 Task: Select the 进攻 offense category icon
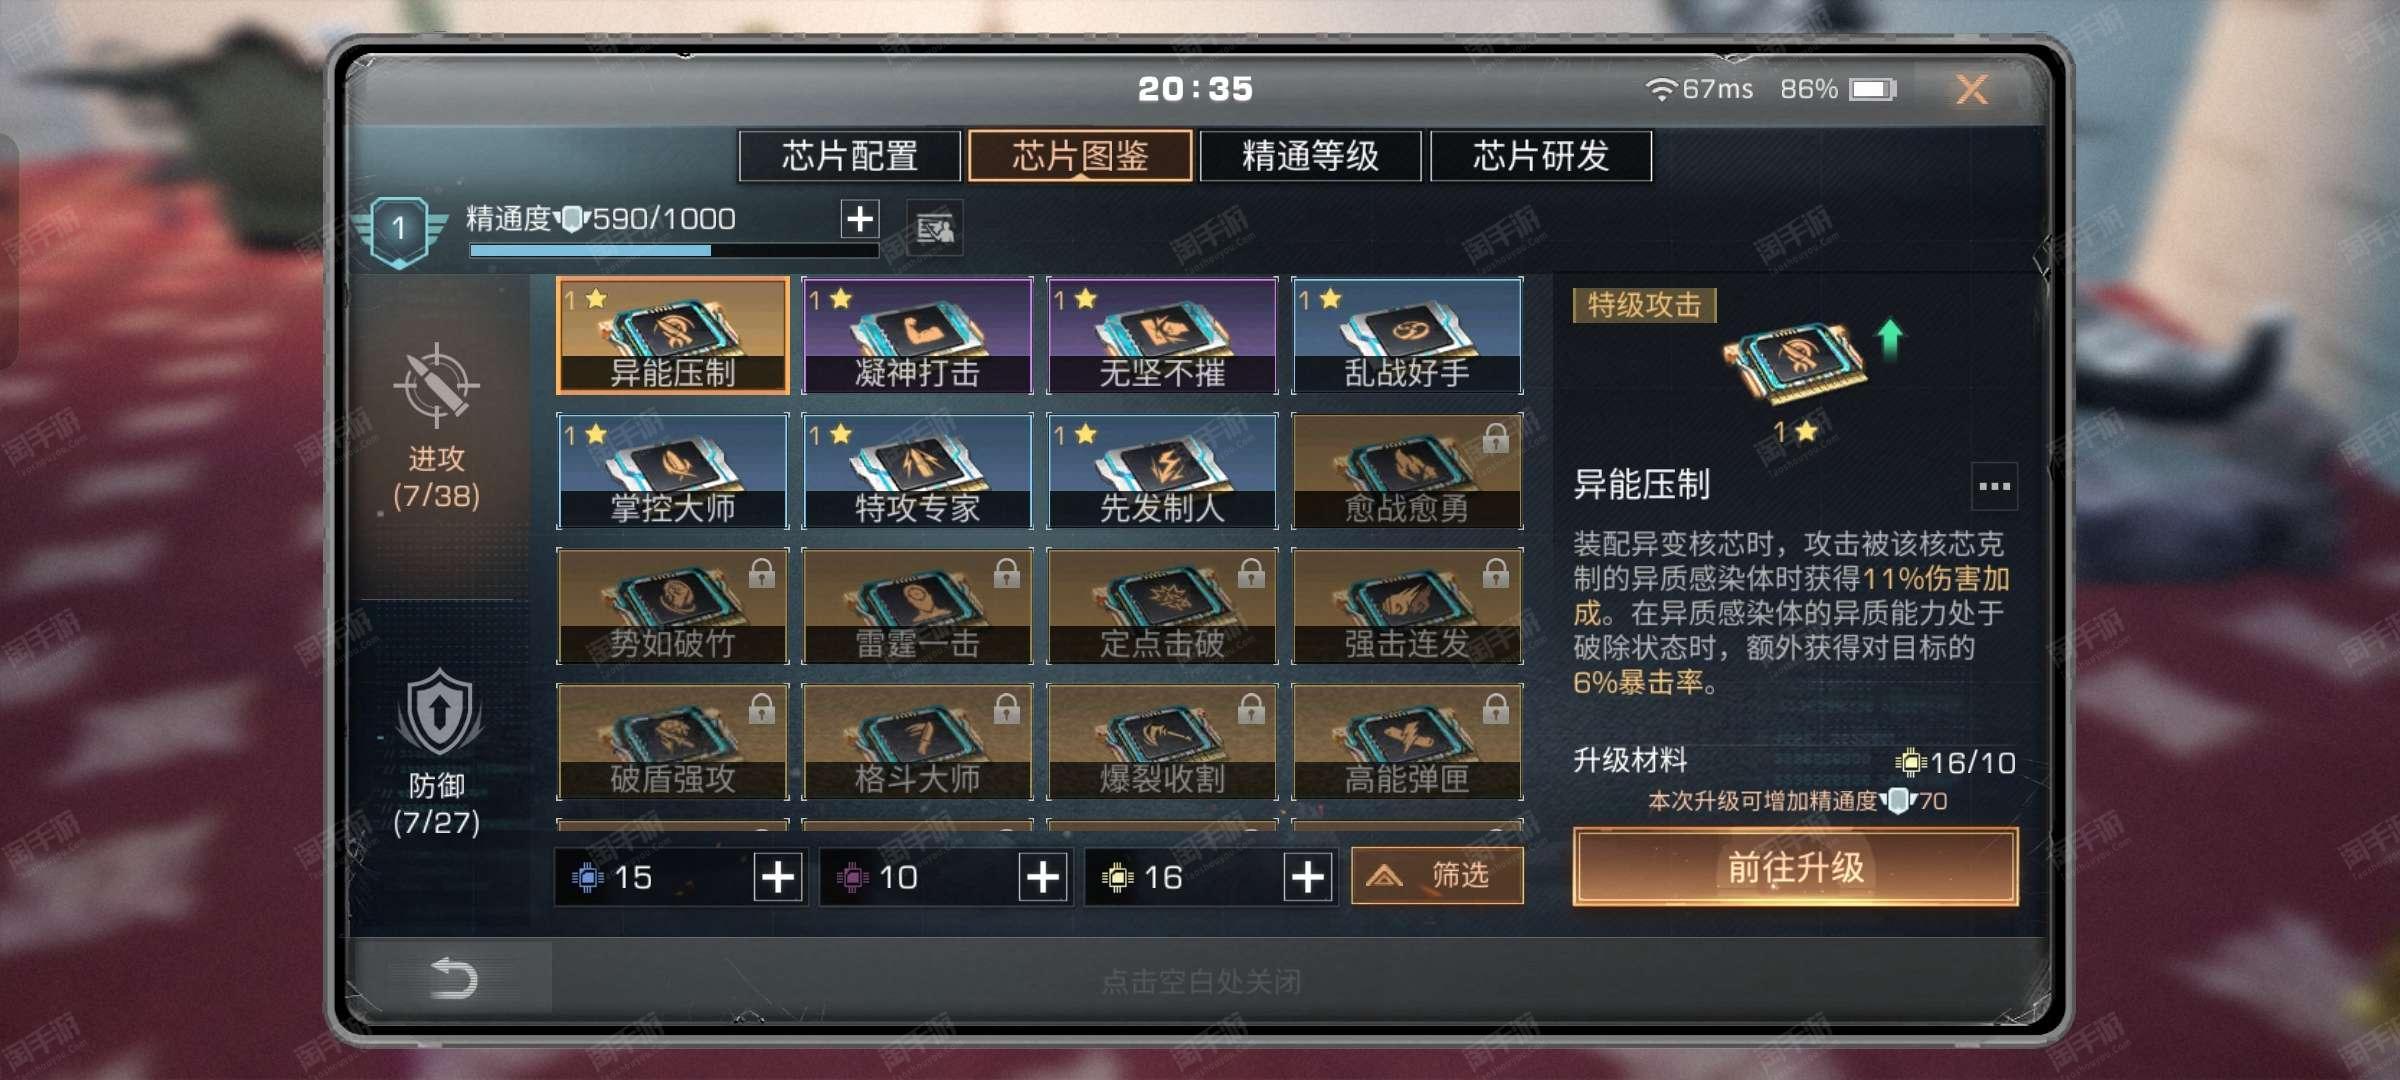(x=436, y=385)
